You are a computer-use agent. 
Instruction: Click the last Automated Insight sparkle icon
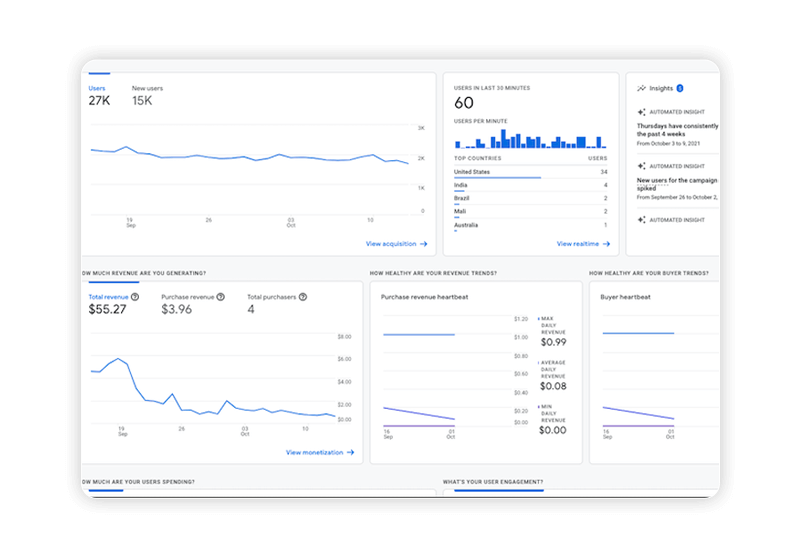[x=641, y=220]
